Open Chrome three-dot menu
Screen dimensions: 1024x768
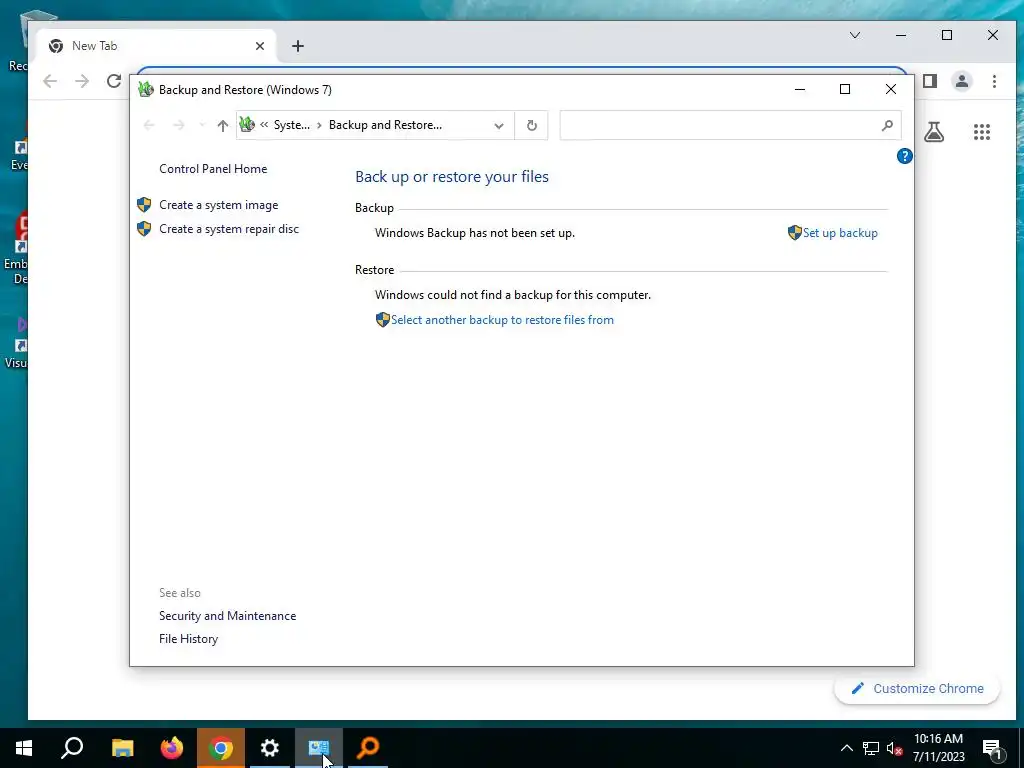[x=994, y=81]
